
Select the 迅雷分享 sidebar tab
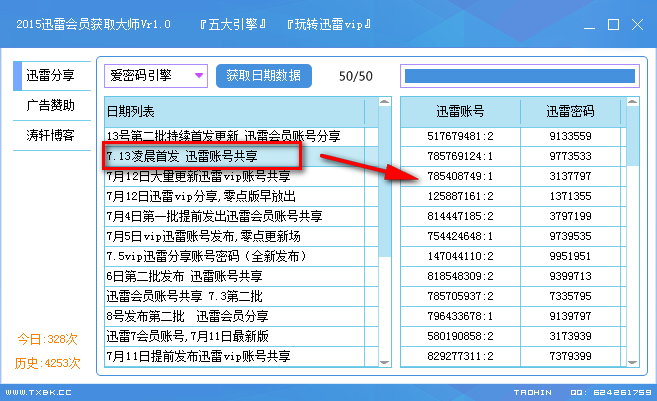(52, 76)
